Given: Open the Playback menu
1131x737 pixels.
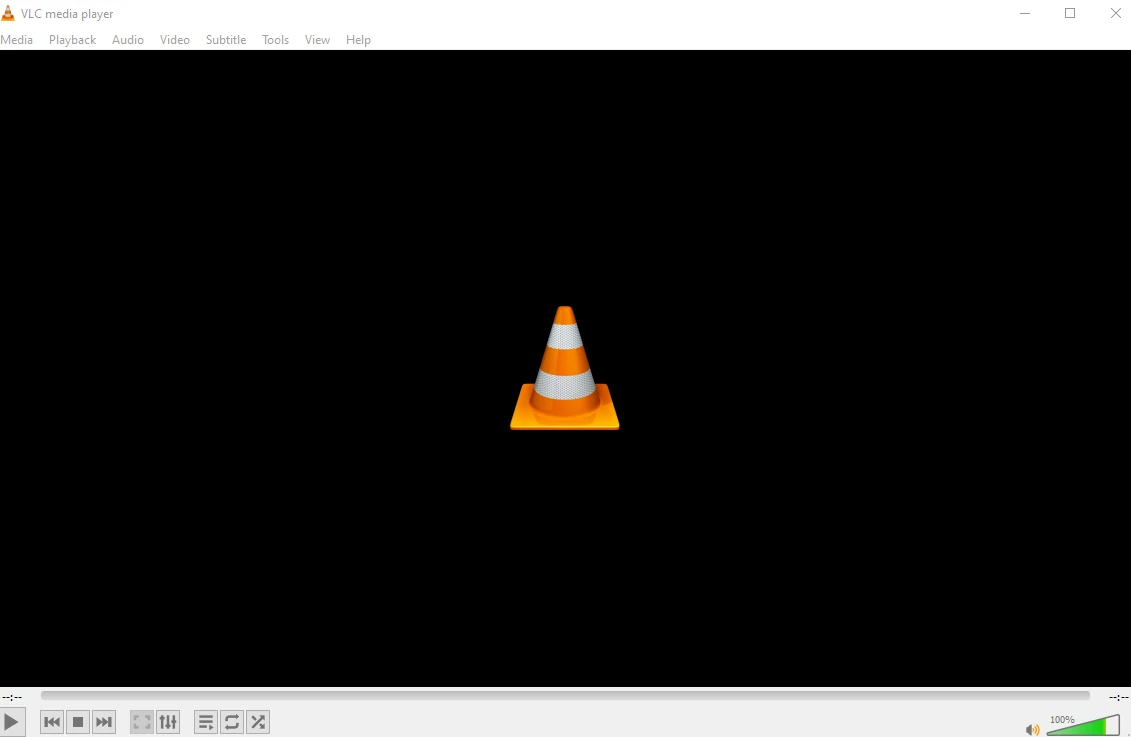Looking at the screenshot, I should point(71,39).
